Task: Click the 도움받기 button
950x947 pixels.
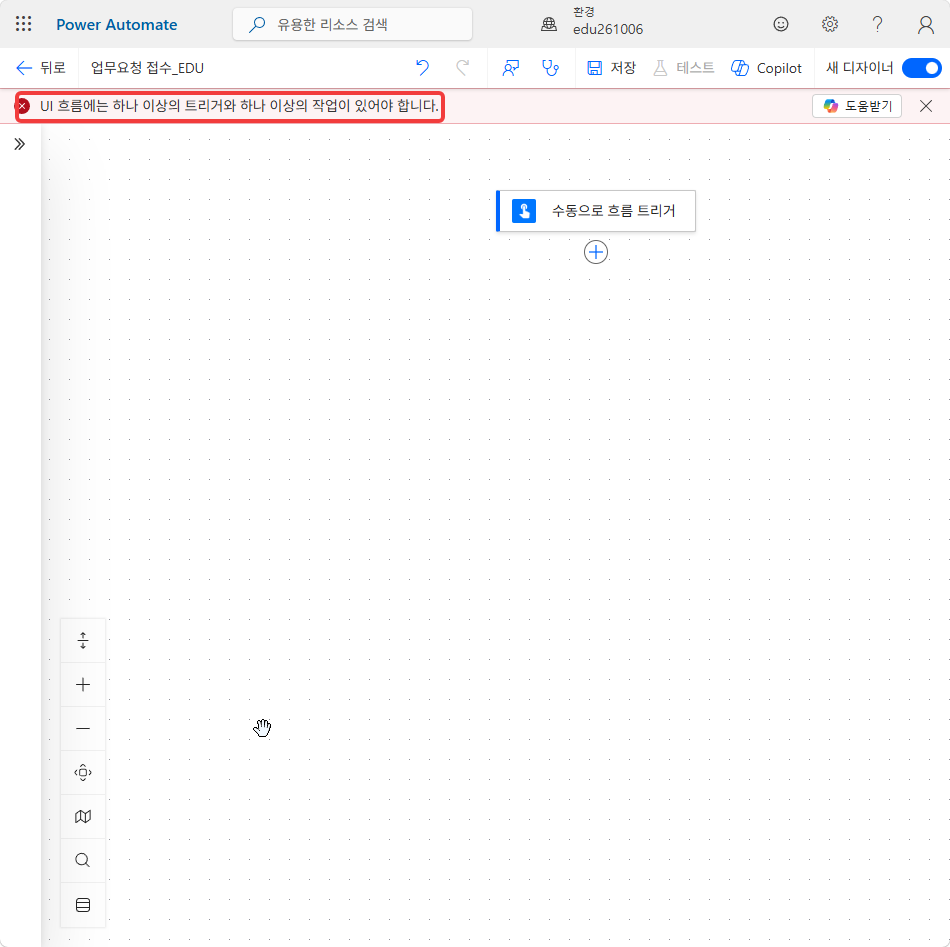Action: (857, 106)
